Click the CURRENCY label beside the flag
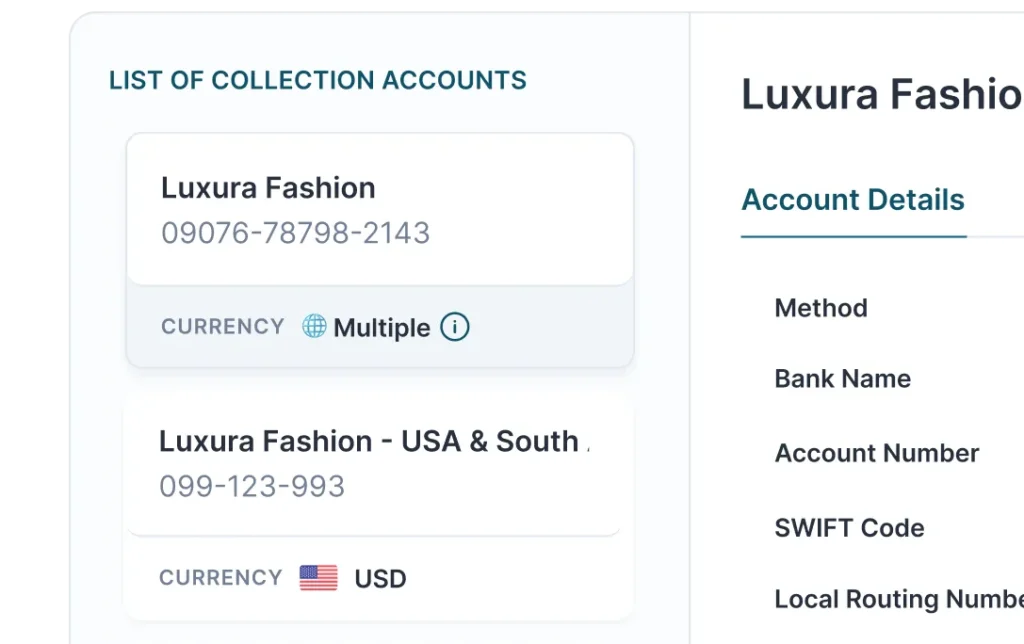The height and width of the screenshot is (644, 1024). pos(220,578)
